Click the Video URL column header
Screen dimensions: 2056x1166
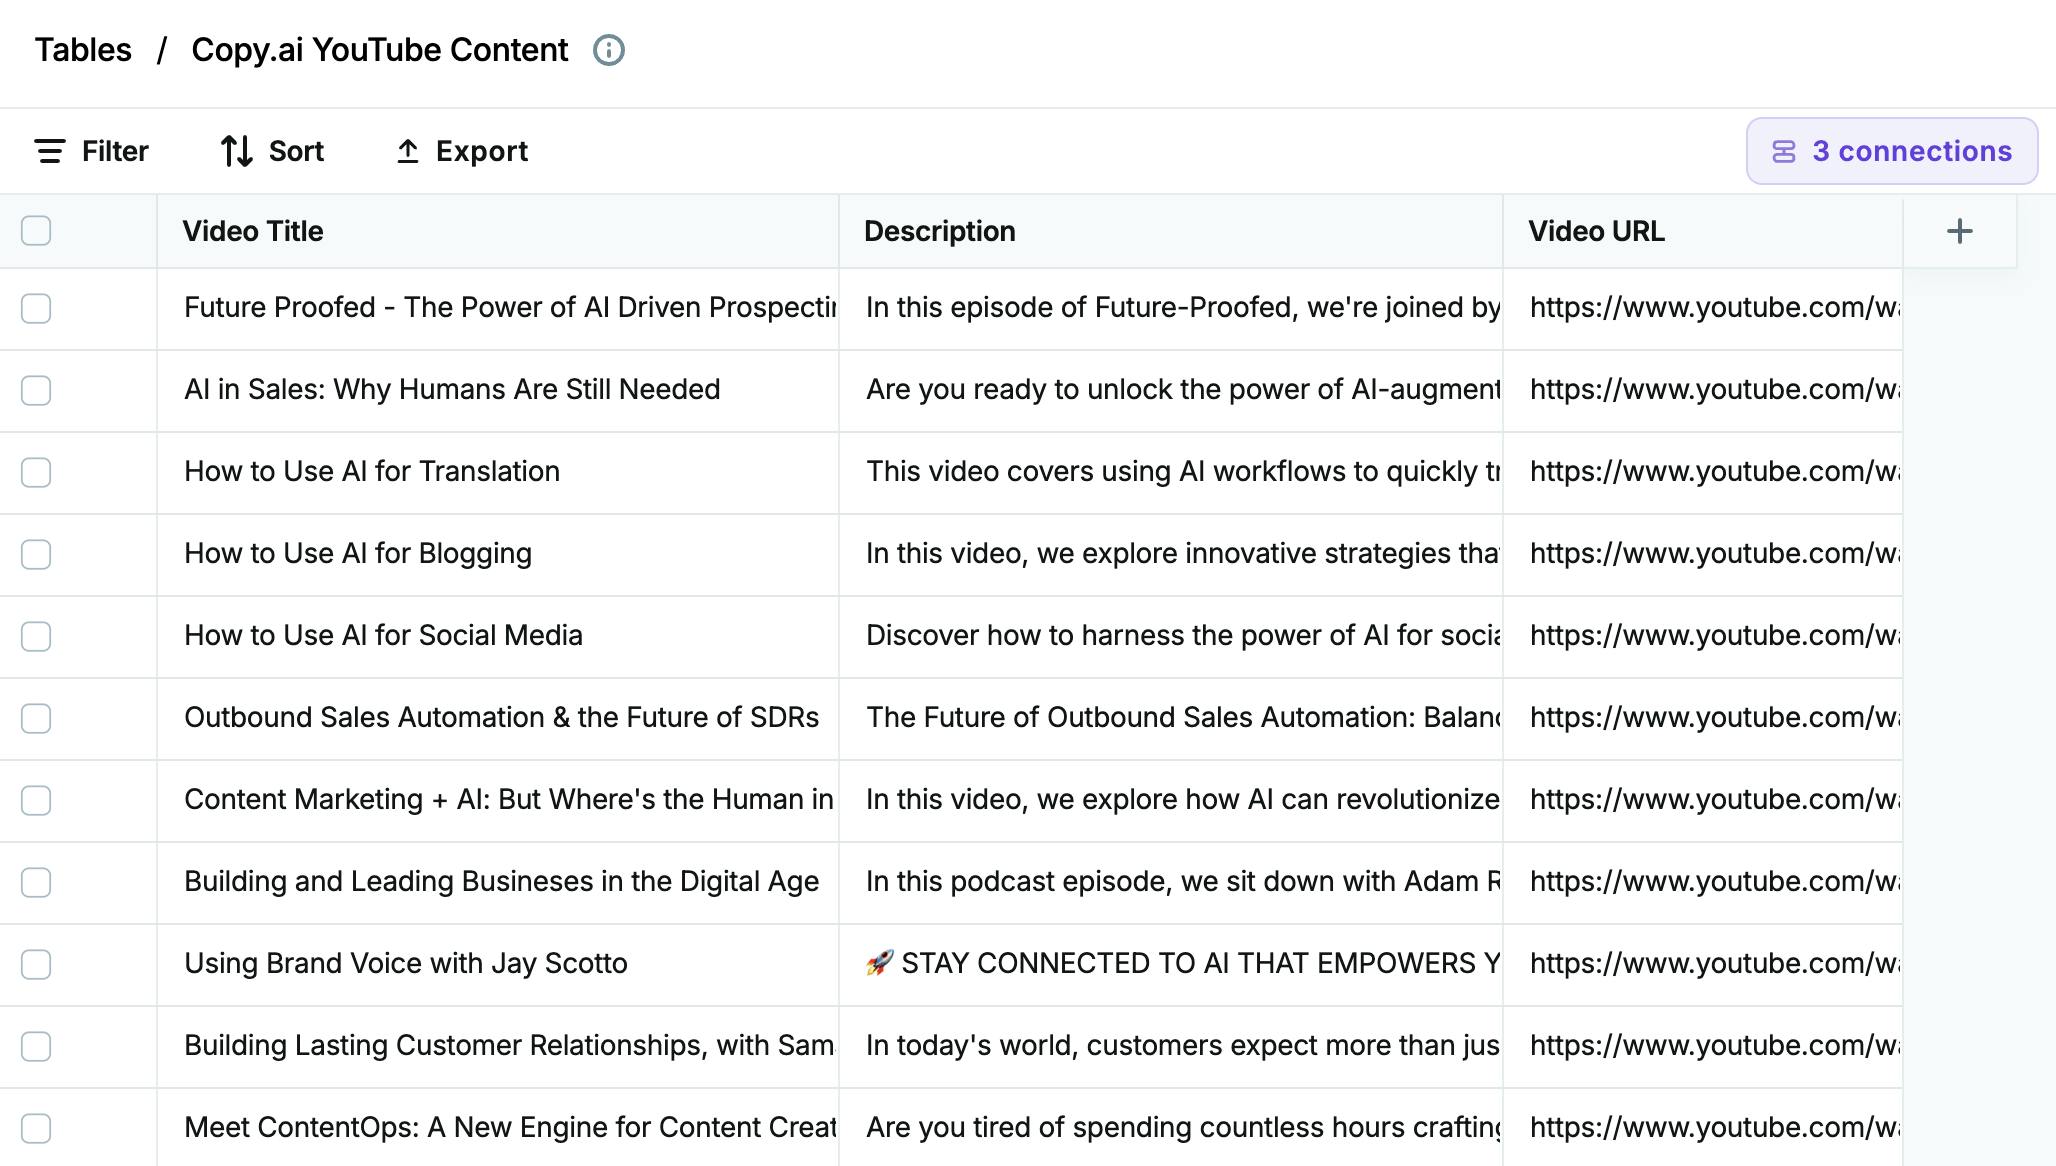tap(1595, 231)
